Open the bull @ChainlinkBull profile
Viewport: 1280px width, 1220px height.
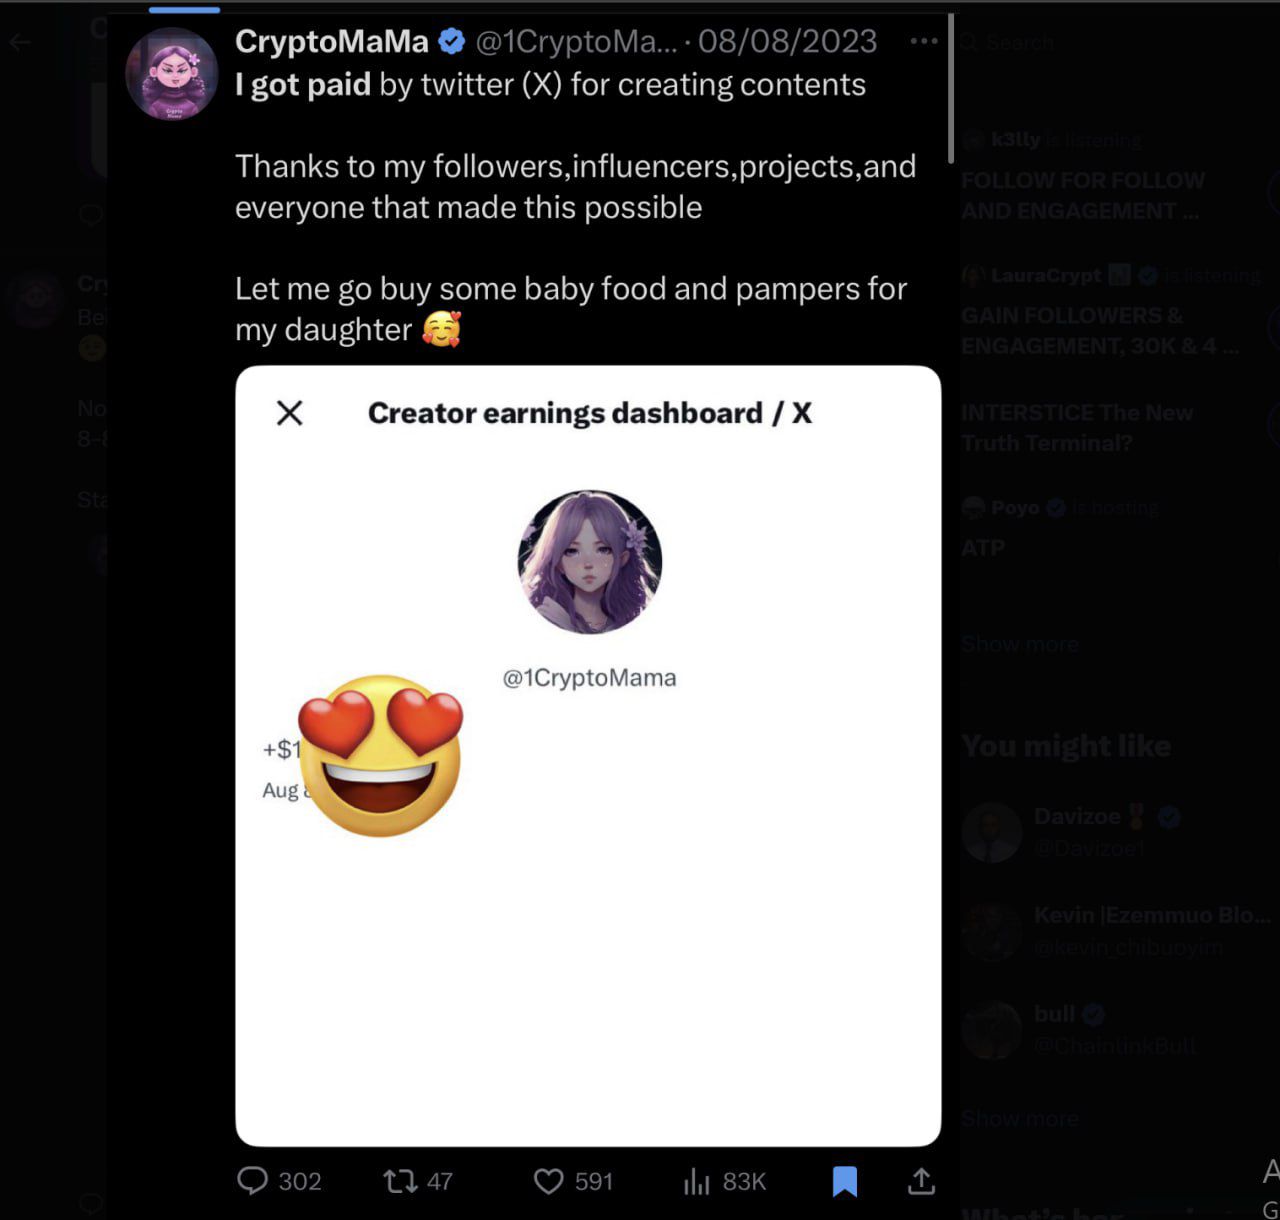tap(1055, 1014)
